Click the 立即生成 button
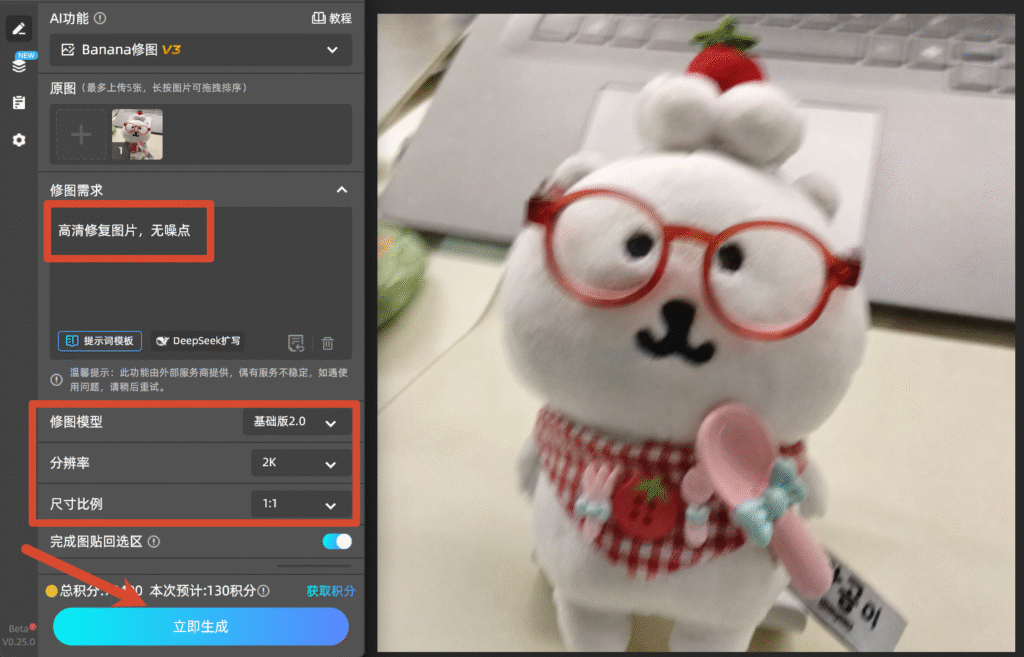Screen dimensions: 1024x657 click(x=200, y=627)
